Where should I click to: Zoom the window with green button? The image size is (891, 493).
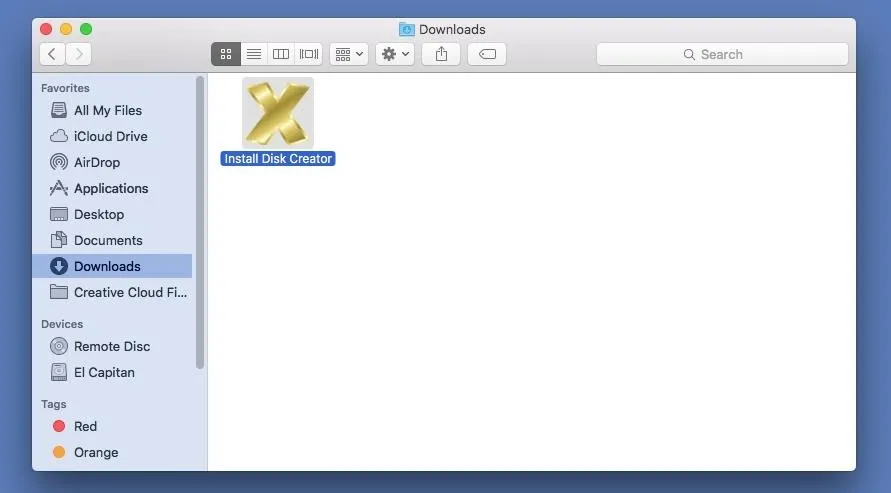pos(86,29)
